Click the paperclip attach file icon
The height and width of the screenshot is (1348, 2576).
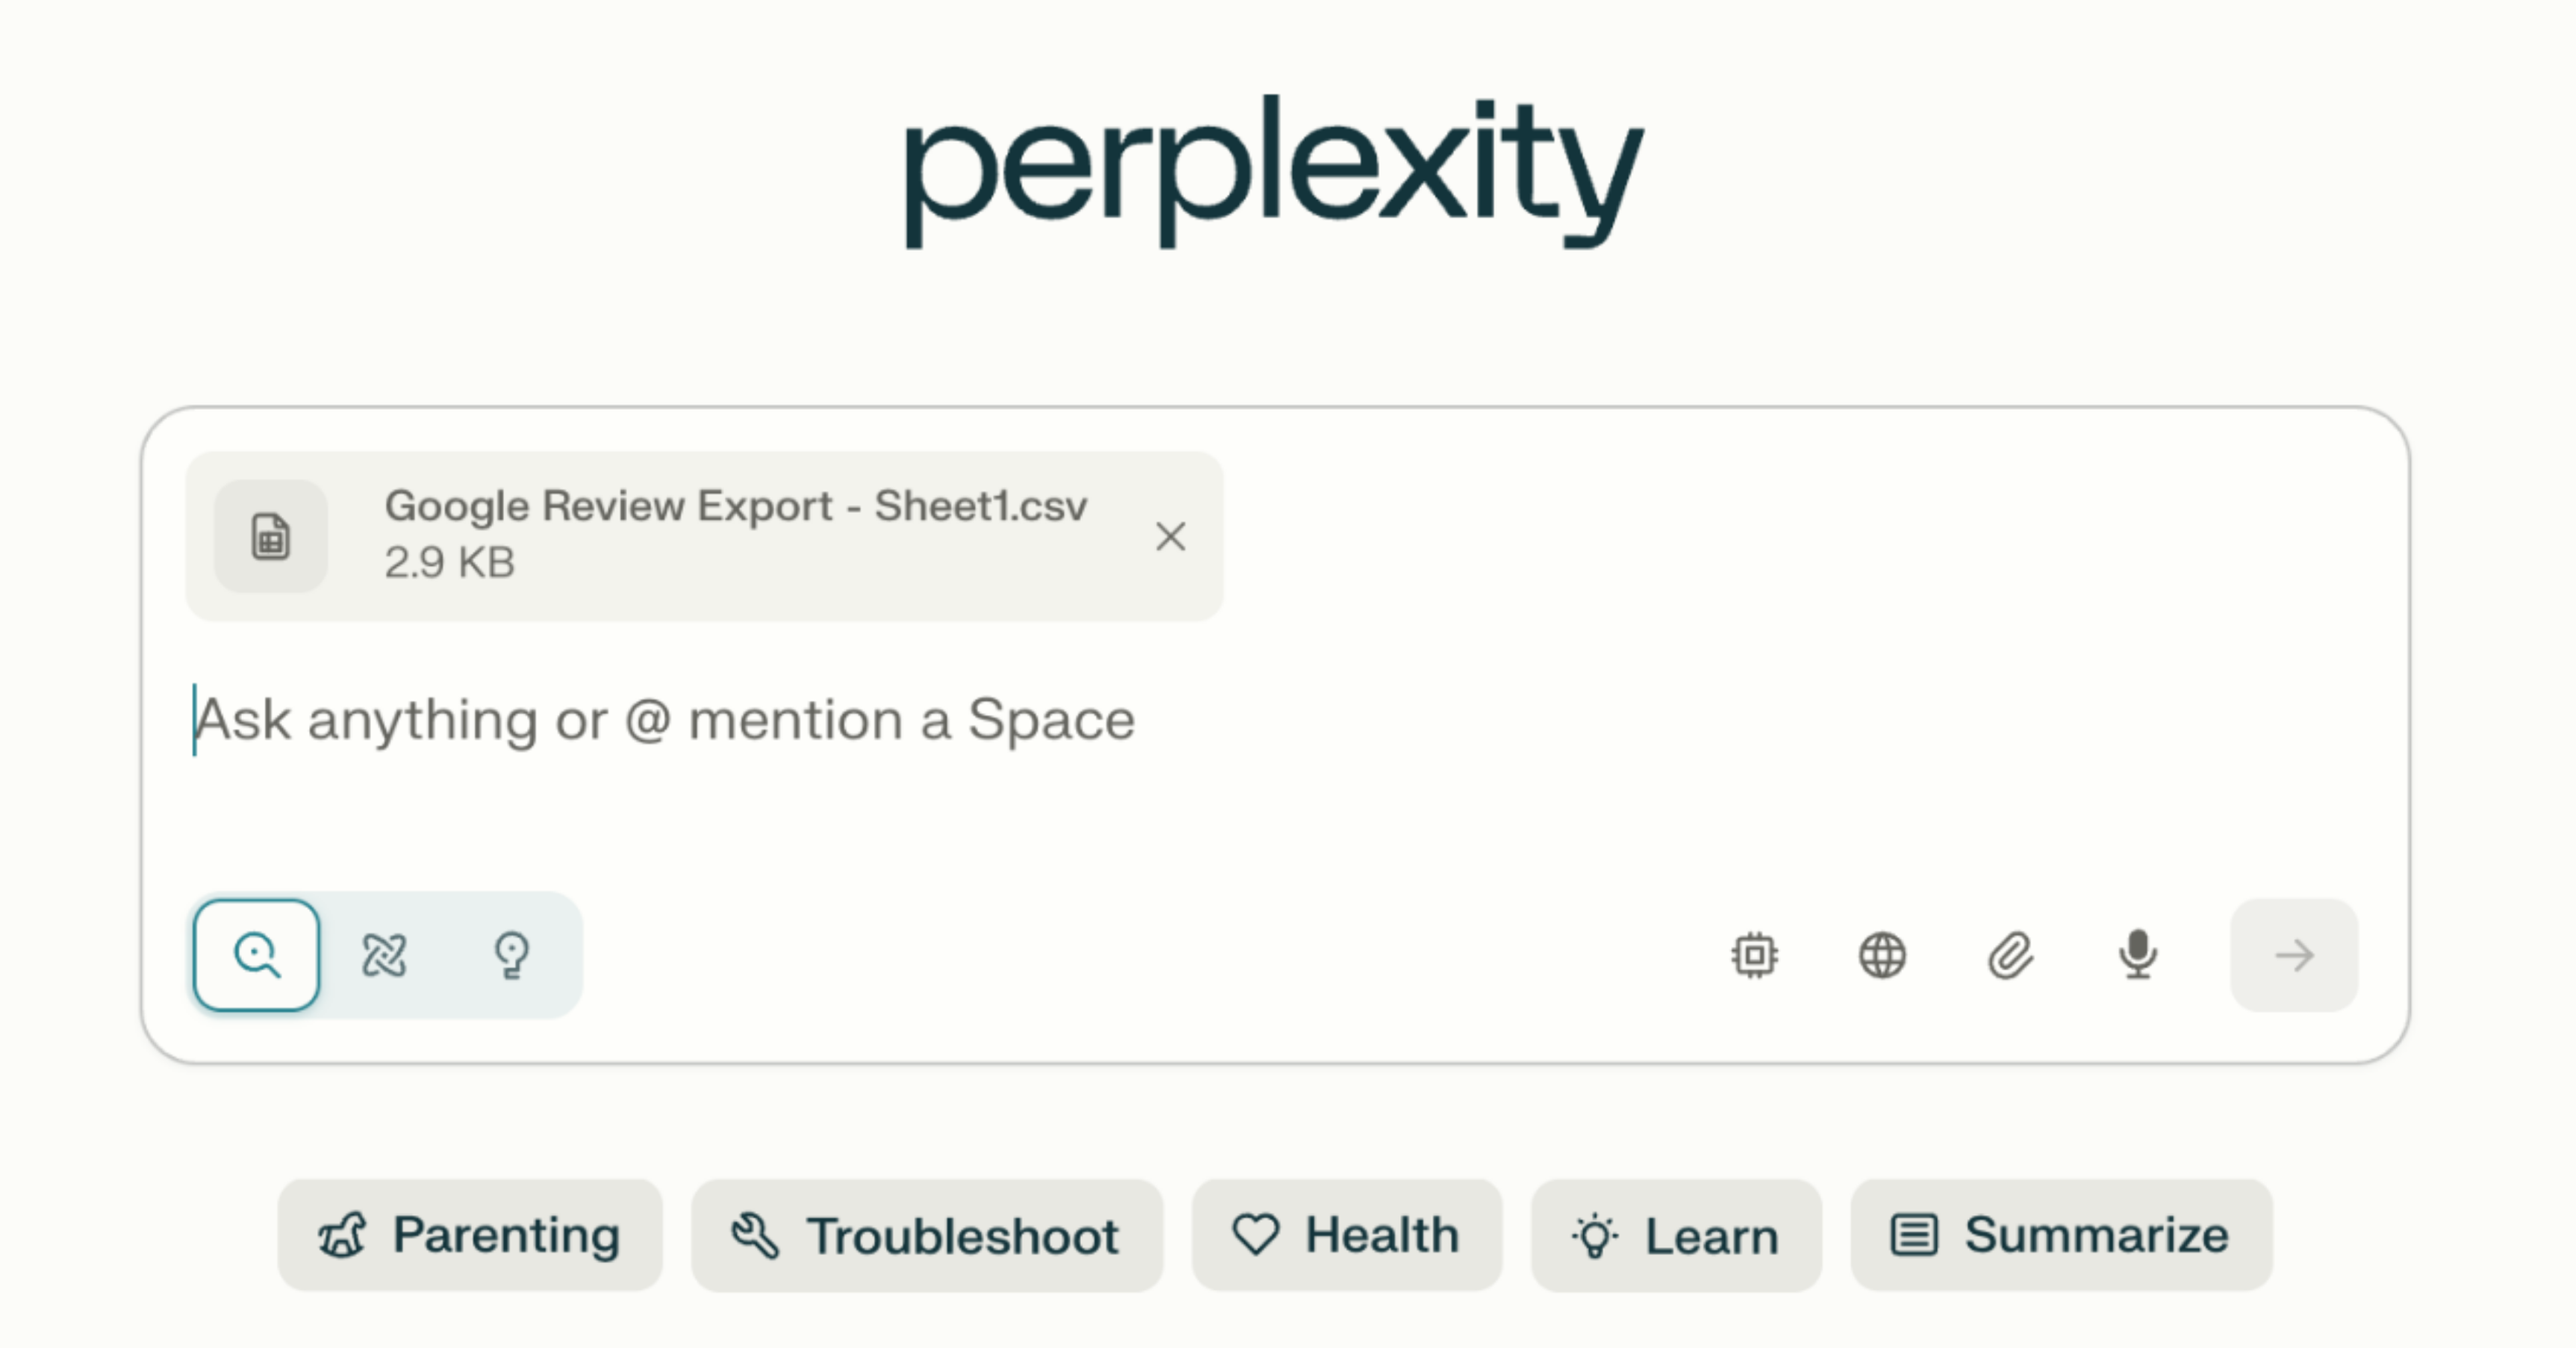(x=2010, y=955)
